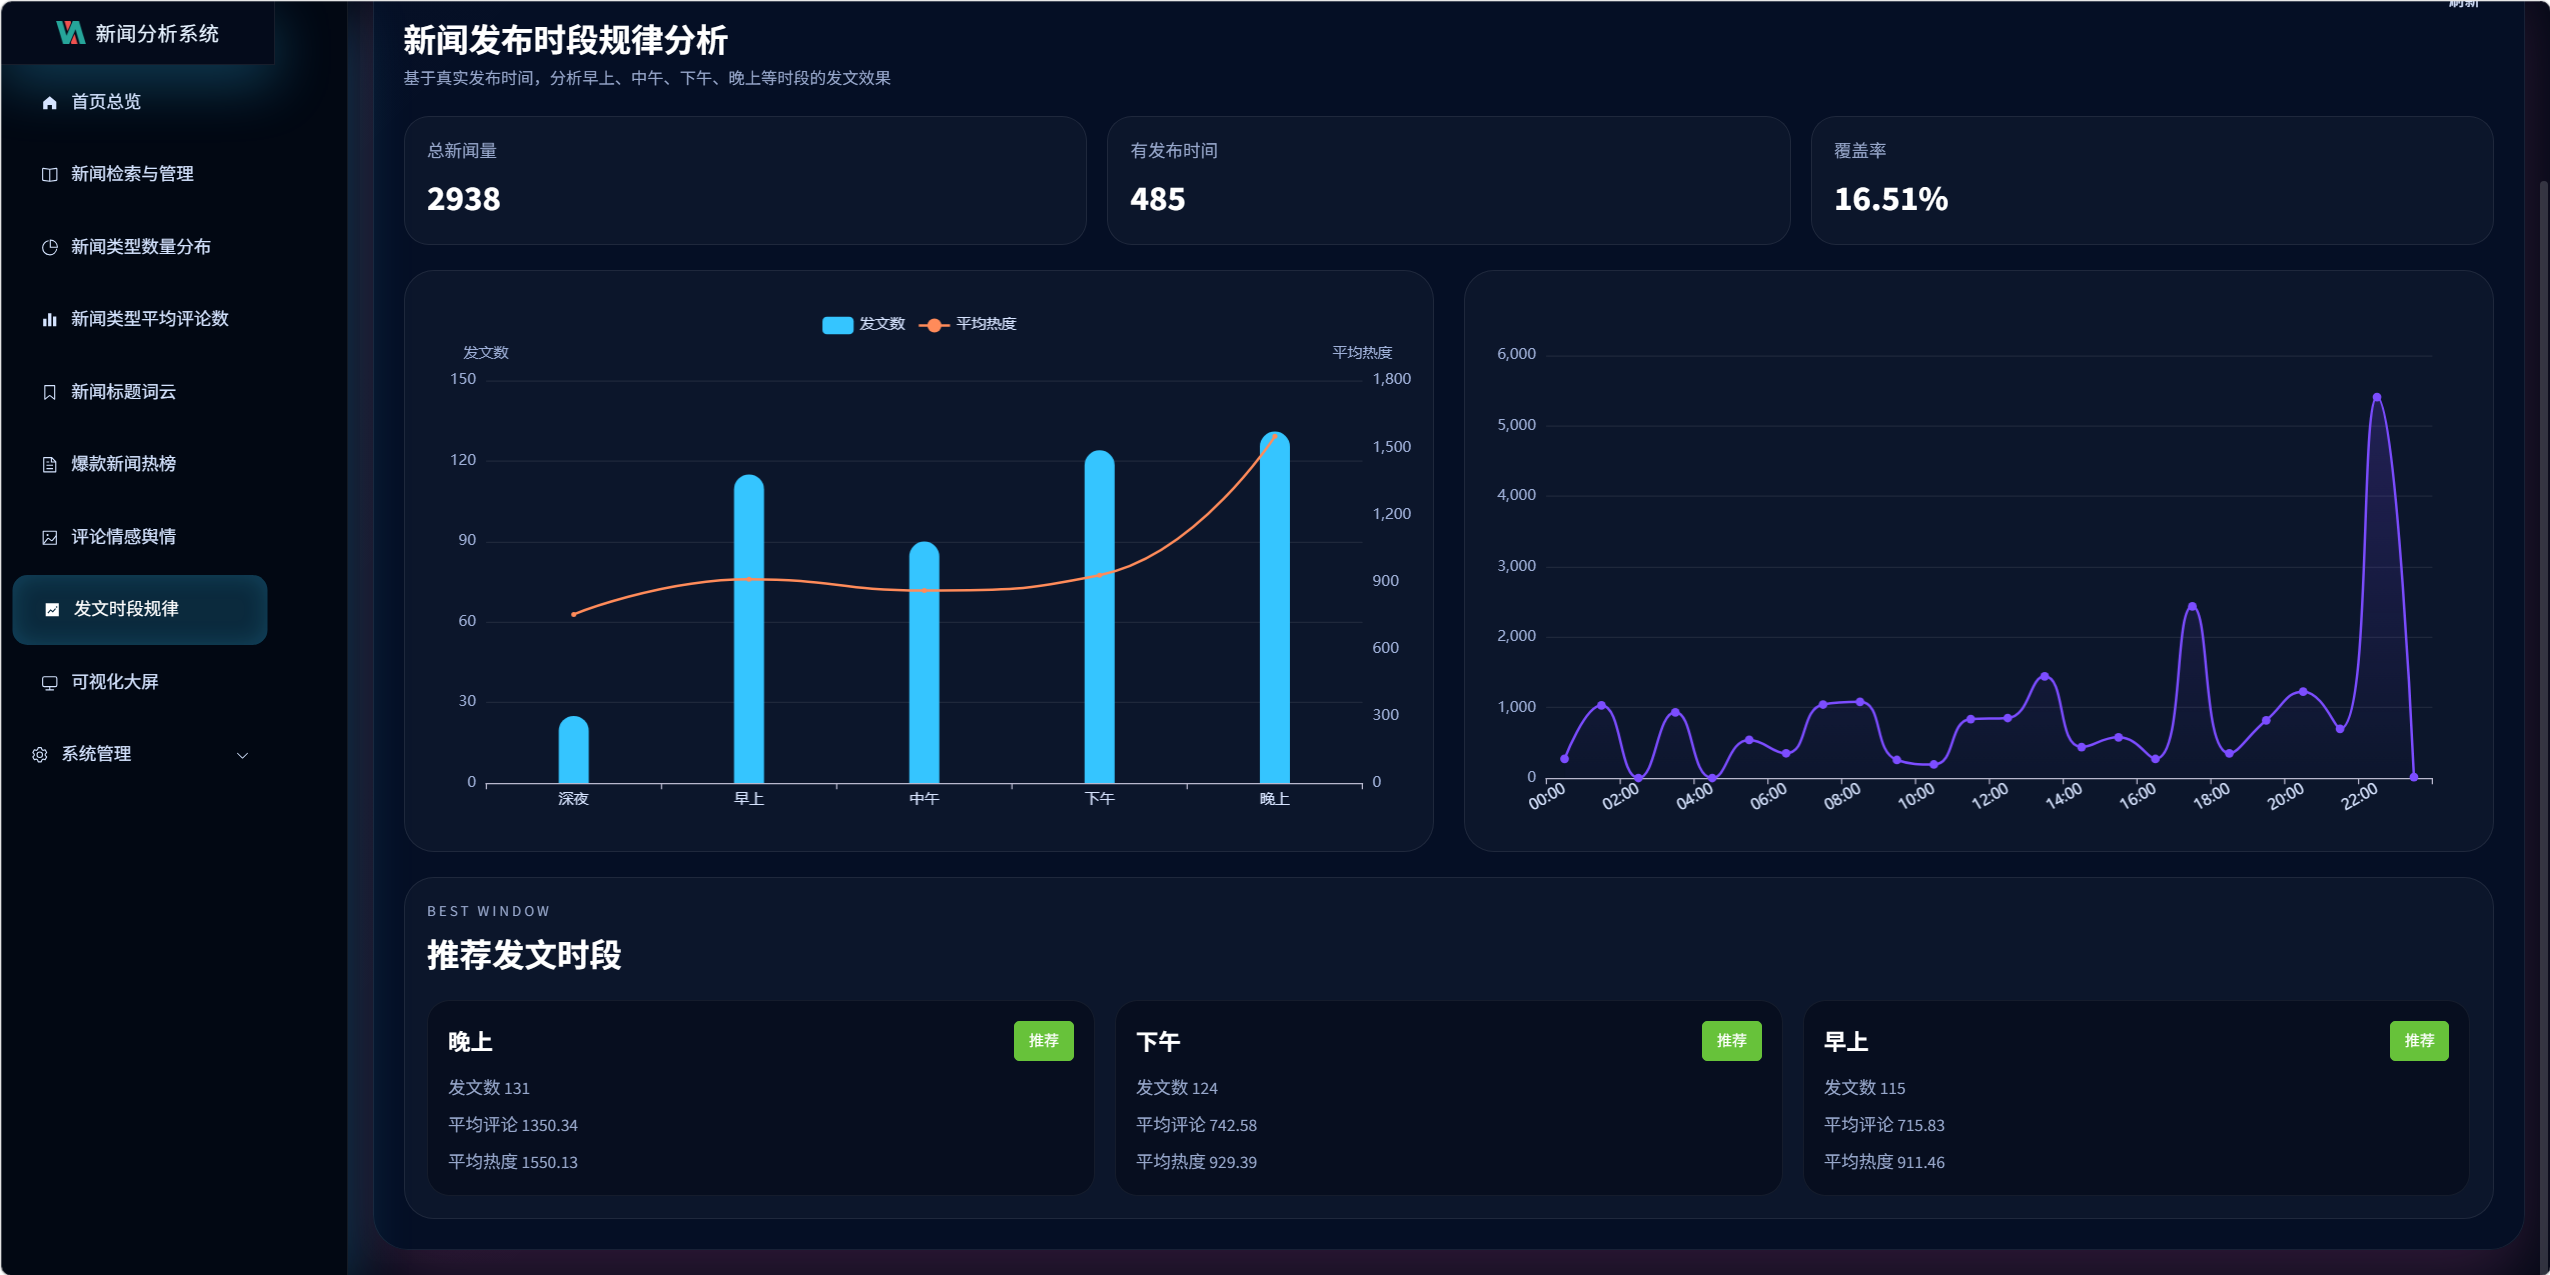Click the document icon for 爆款新闻热榜
Image resolution: width=2550 pixels, height=1275 pixels.
coord(49,465)
